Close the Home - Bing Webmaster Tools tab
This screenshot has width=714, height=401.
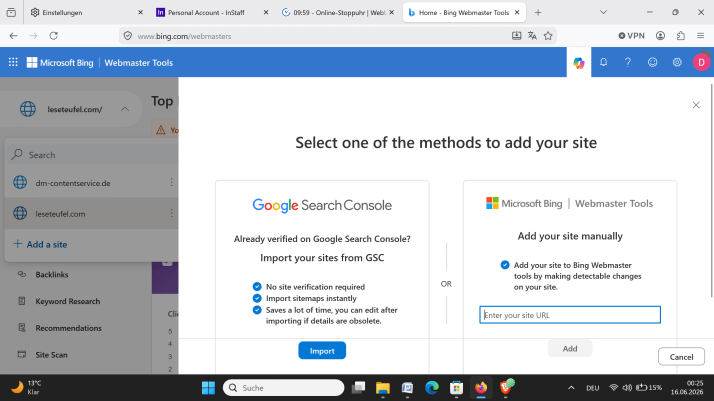click(517, 12)
